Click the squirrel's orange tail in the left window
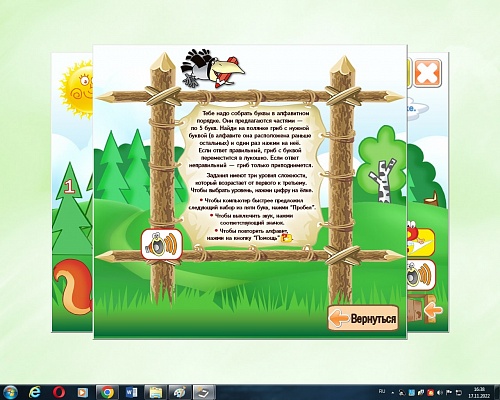 pos(73,287)
